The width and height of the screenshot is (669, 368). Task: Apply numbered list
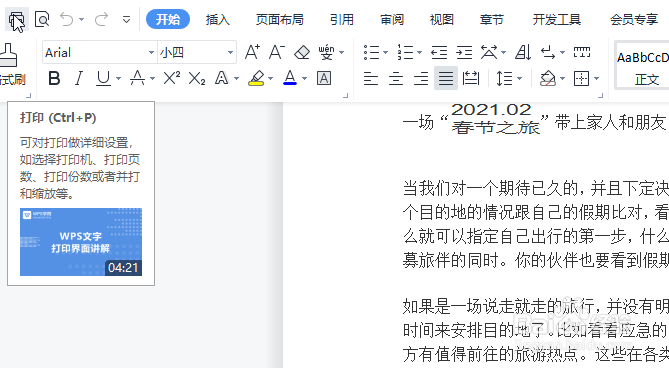point(405,52)
